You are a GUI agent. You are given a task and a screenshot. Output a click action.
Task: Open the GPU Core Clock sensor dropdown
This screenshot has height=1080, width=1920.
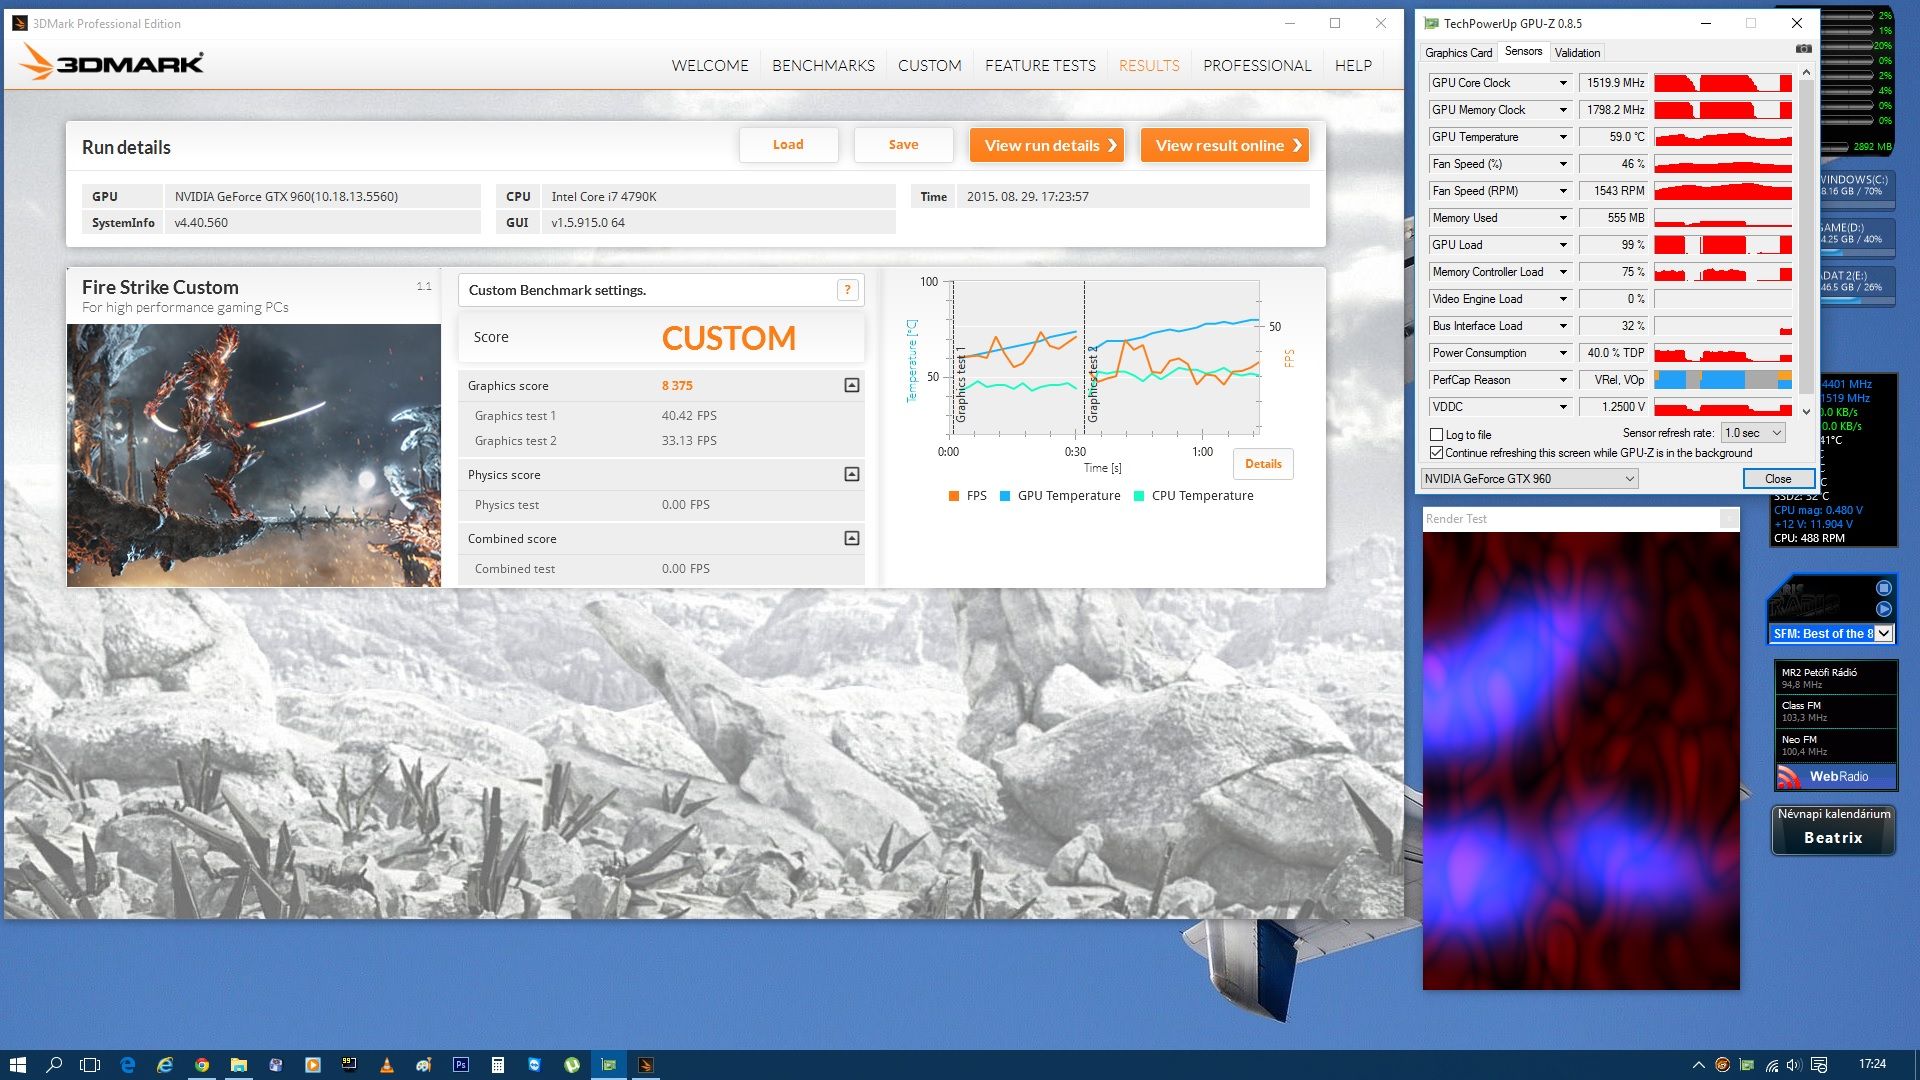point(1563,83)
